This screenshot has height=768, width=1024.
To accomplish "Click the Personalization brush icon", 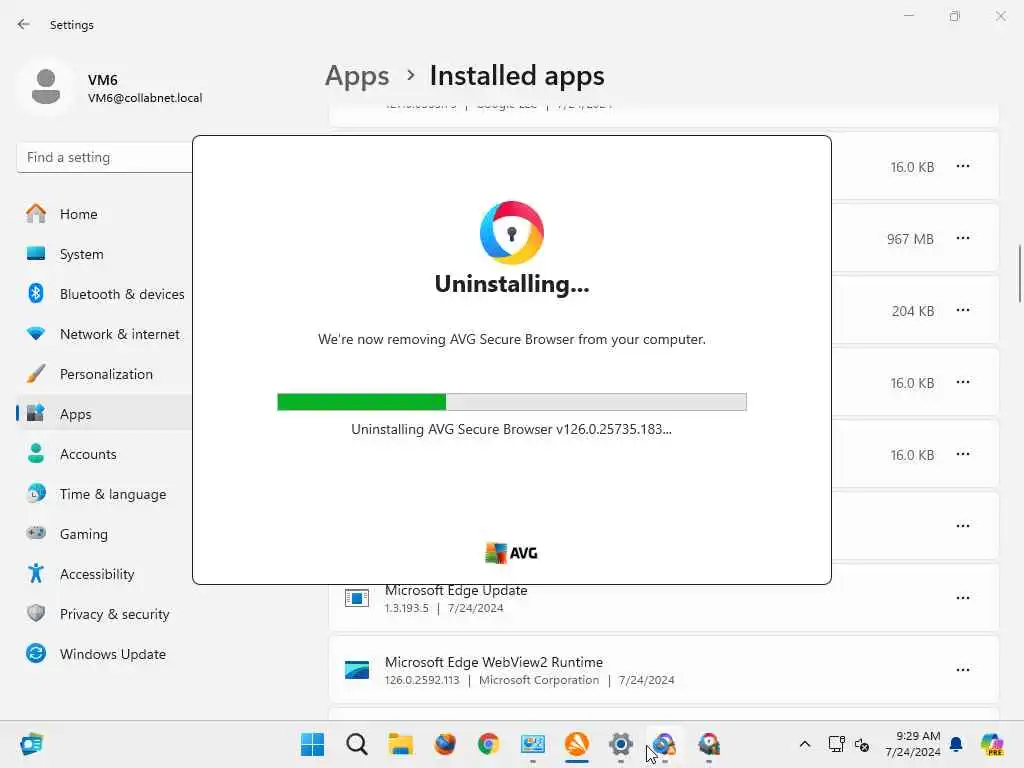I will (x=36, y=374).
